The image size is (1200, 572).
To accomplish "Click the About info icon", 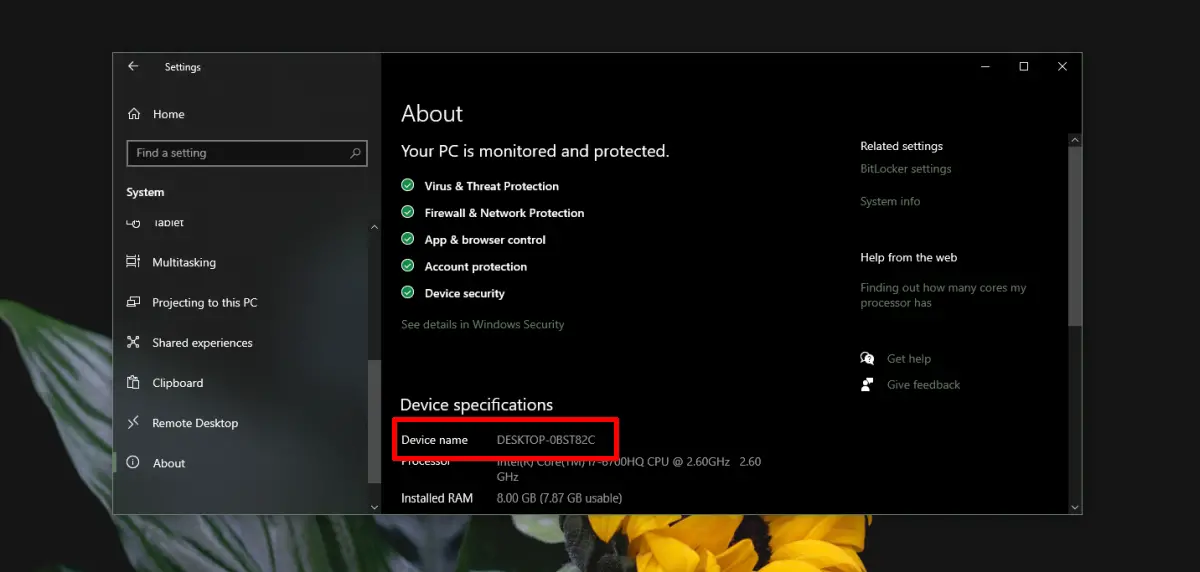I will (133, 463).
